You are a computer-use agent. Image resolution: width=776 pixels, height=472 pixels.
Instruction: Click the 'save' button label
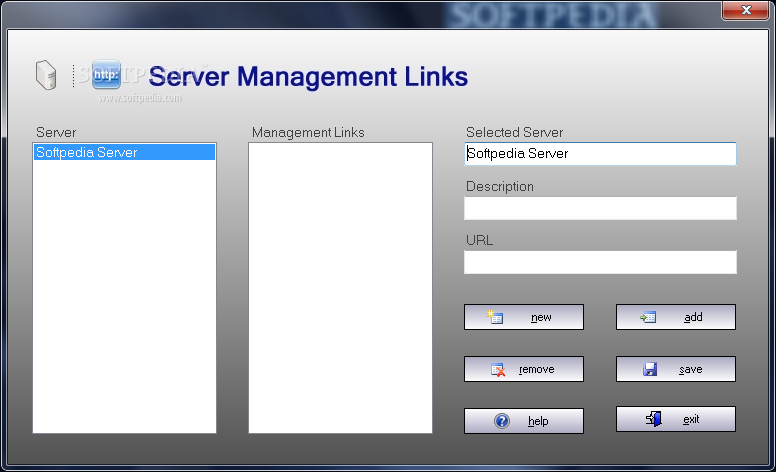pyautogui.click(x=690, y=370)
